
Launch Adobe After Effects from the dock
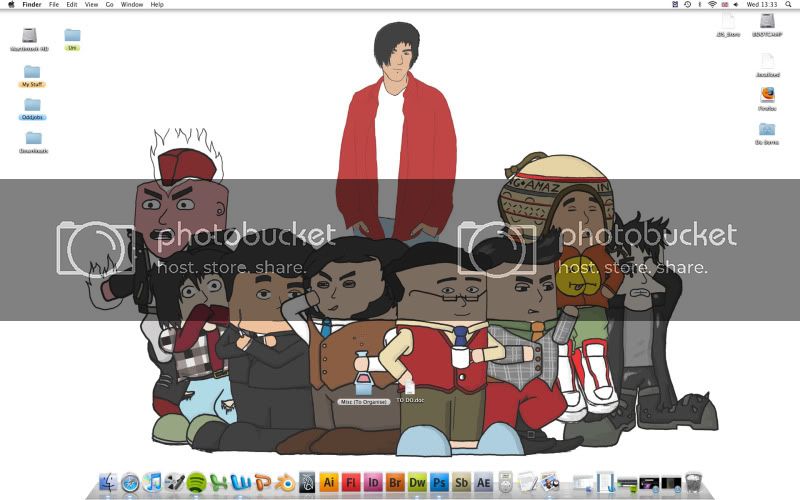point(483,481)
